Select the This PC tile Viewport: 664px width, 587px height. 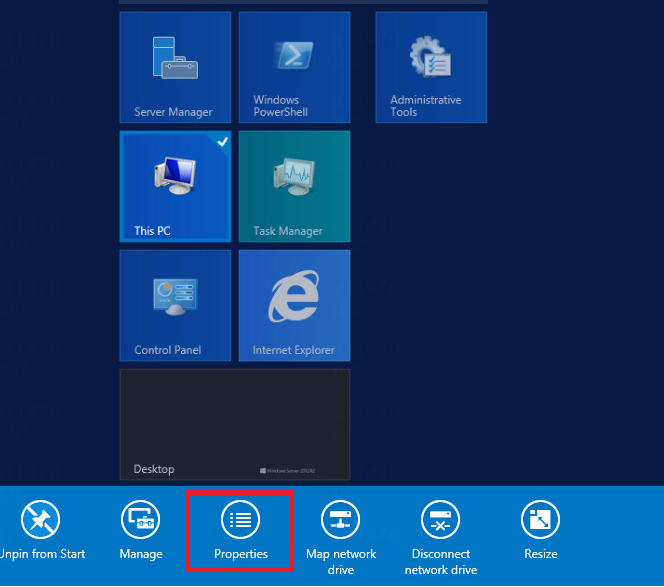[x=175, y=186]
